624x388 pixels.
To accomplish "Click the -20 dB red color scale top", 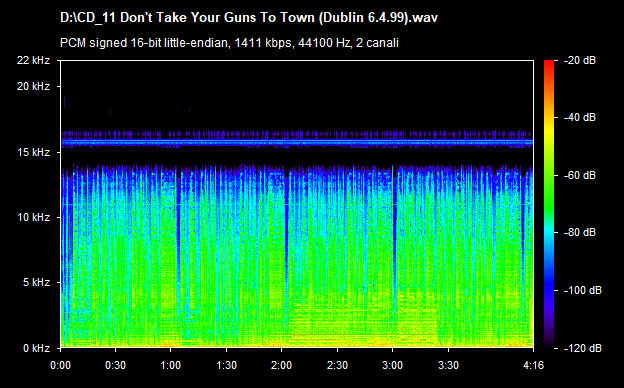I will (549, 62).
